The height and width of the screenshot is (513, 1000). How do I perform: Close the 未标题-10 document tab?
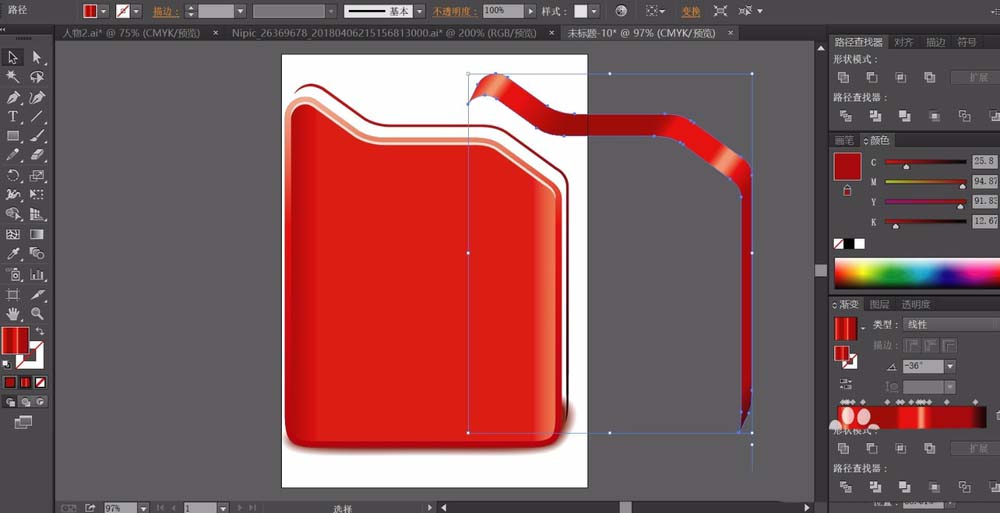click(730, 33)
